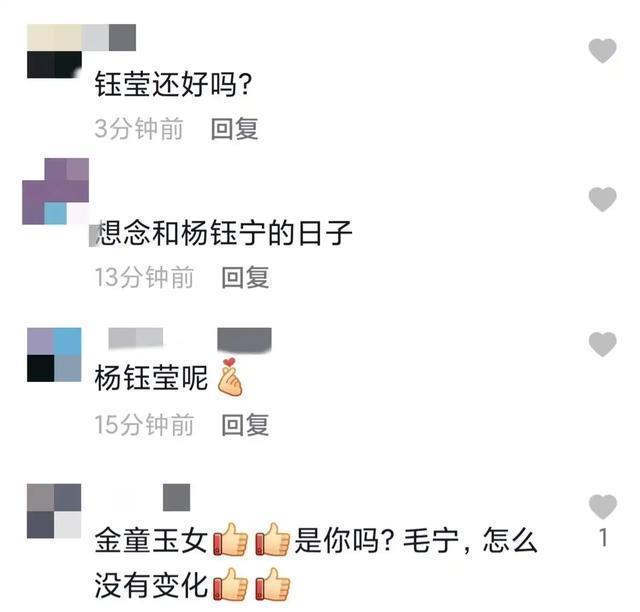
Task: Tap the heart on the "金童玉女" comment
Action: coord(602,506)
